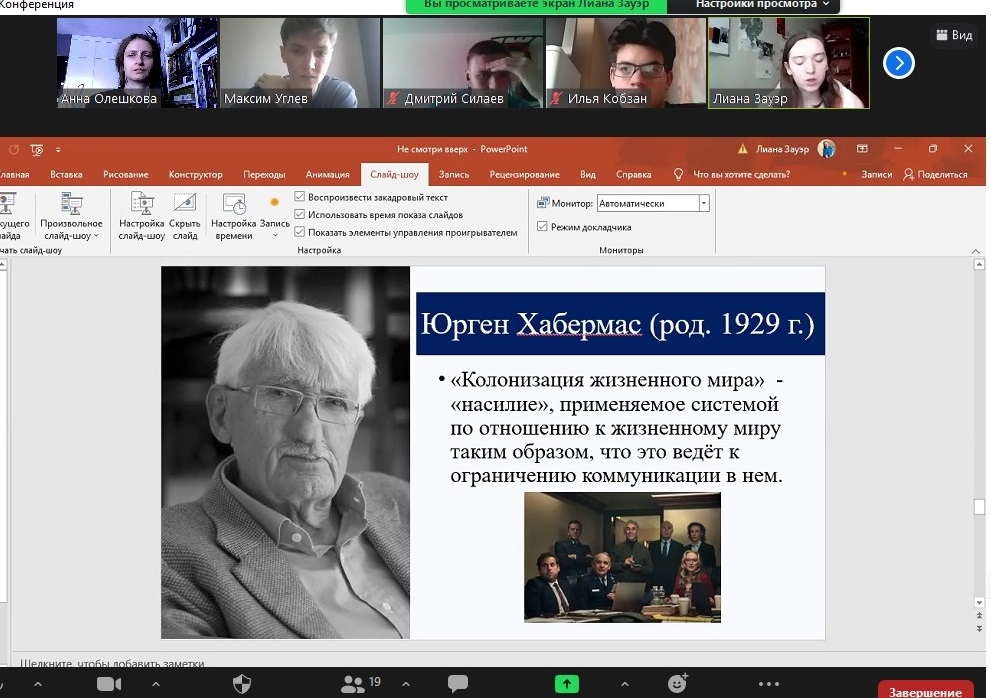
Task: Toggle Воспроизвести закадровый текст checkbox
Action: pyautogui.click(x=300, y=197)
